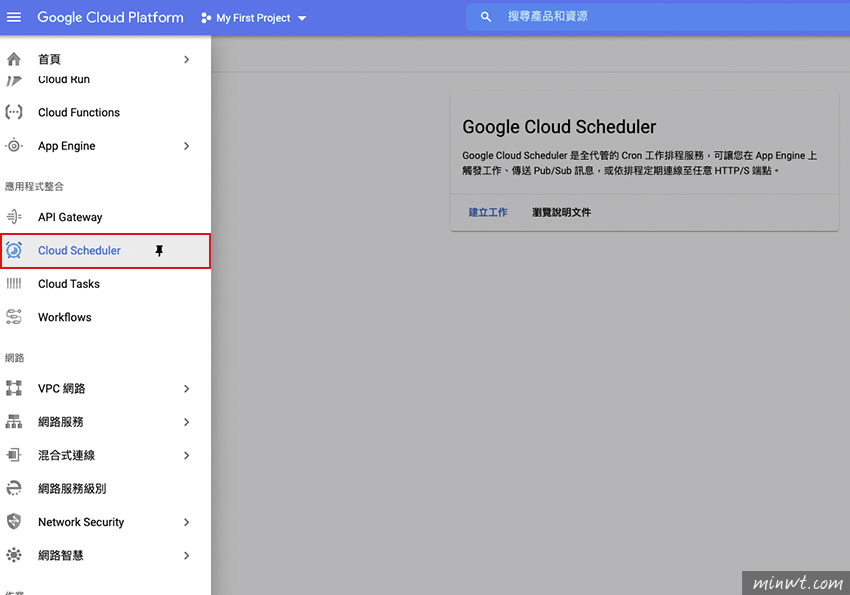Click the 瀏覽說明文件 button
This screenshot has height=595, width=850.
[x=561, y=212]
